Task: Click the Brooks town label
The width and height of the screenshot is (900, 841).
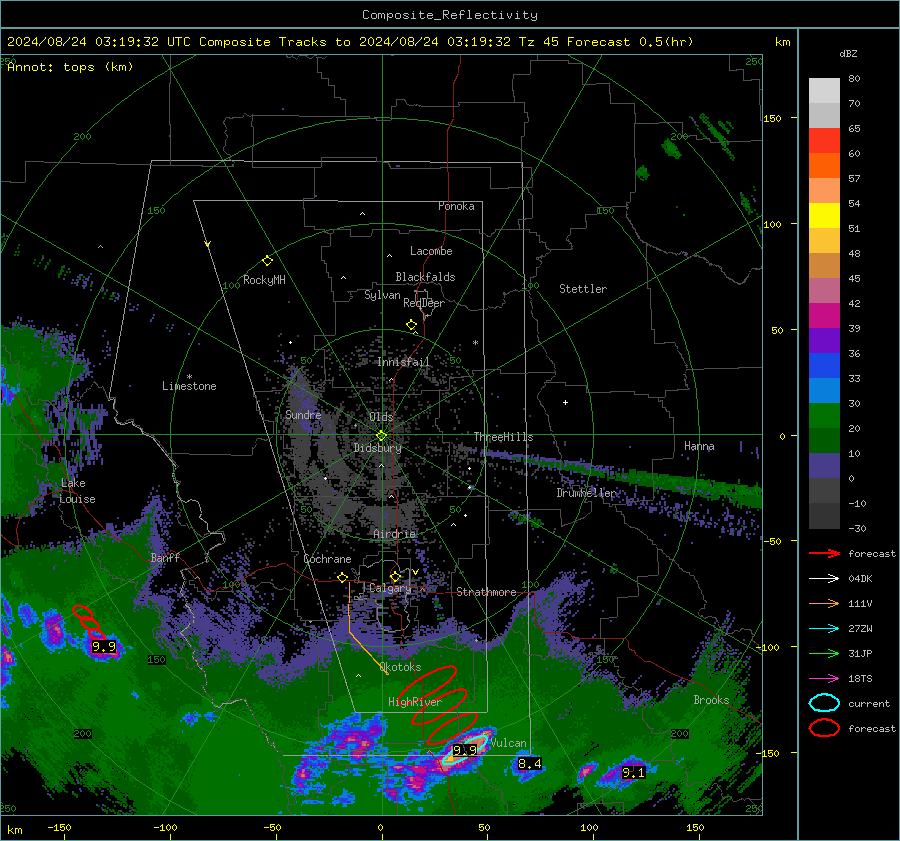Action: click(x=711, y=700)
